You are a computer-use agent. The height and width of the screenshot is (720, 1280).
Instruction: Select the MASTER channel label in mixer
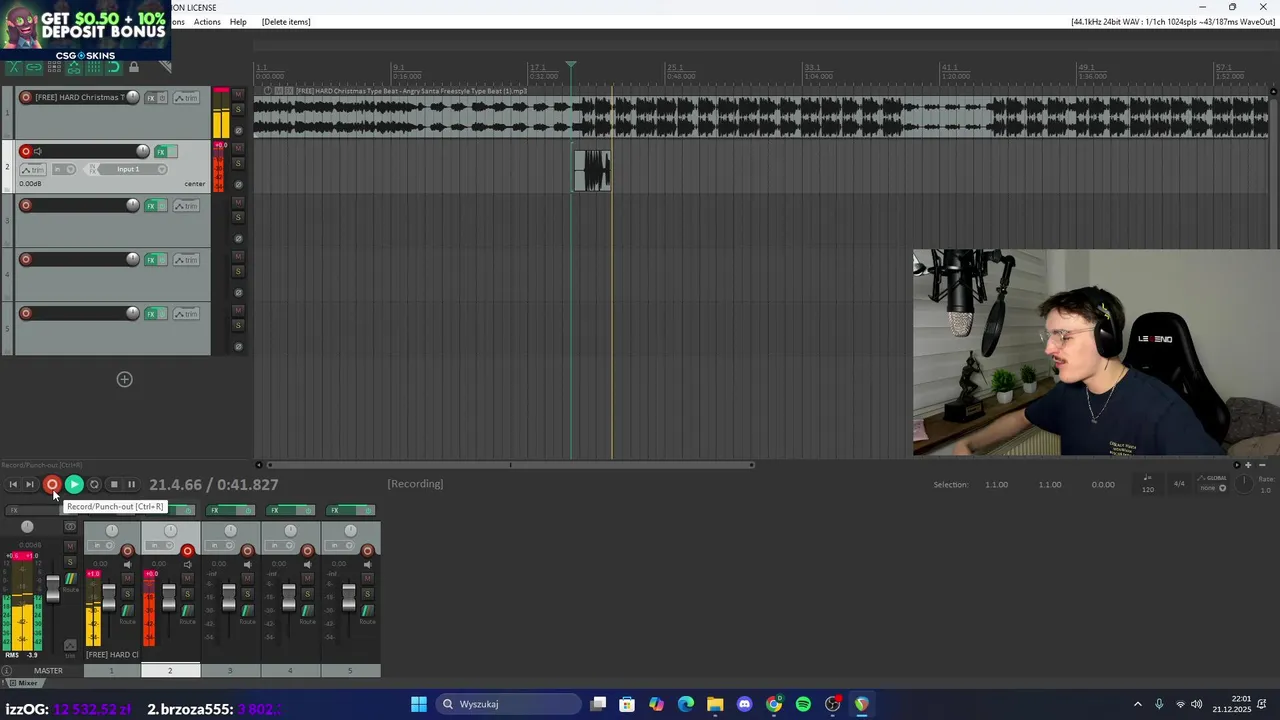coord(48,671)
